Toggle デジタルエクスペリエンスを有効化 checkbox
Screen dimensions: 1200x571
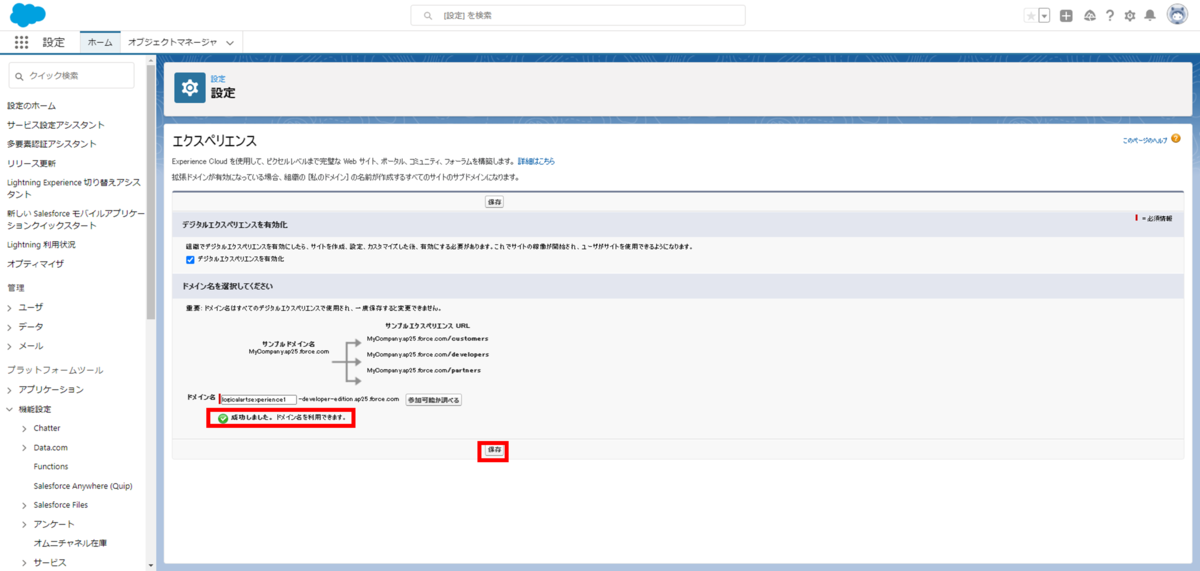(191, 260)
